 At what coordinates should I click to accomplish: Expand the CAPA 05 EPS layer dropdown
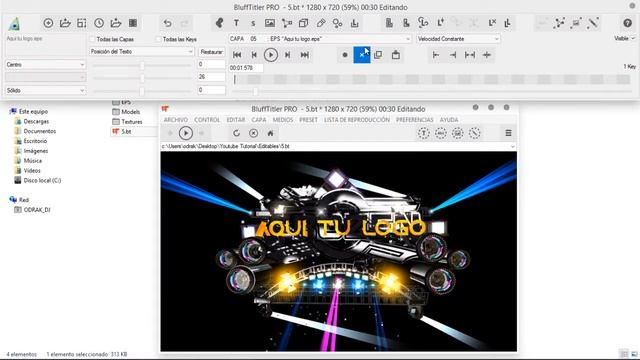click(x=320, y=39)
